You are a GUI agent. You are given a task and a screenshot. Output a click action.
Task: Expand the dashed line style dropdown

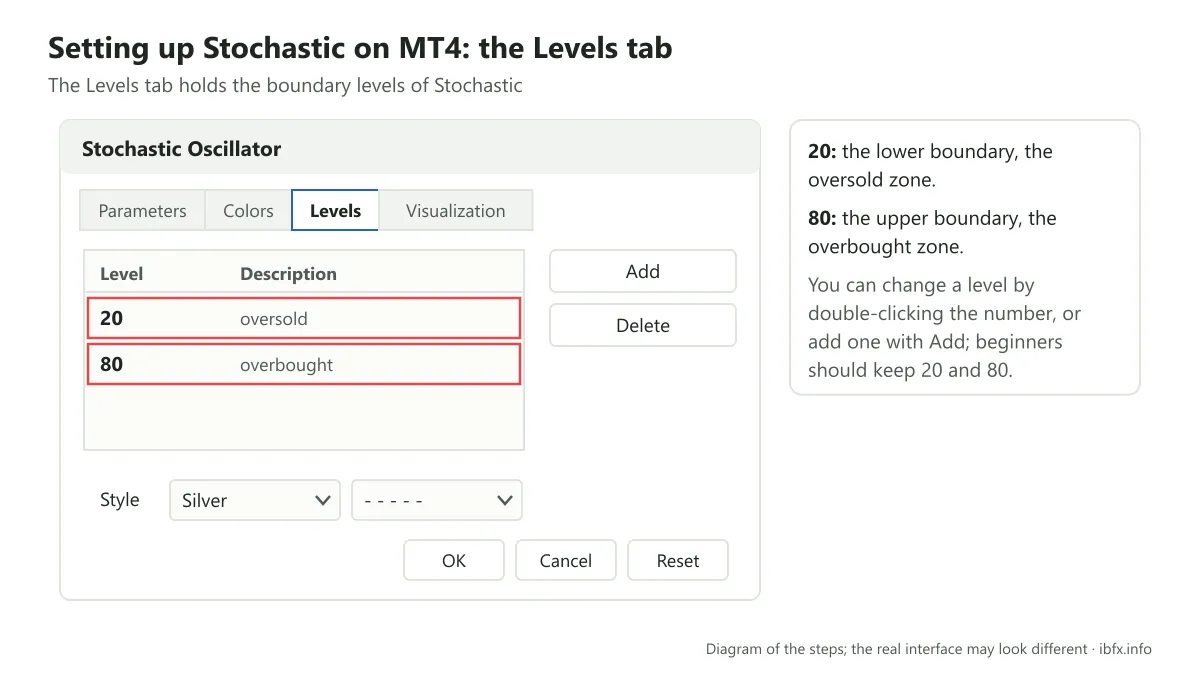pos(437,500)
